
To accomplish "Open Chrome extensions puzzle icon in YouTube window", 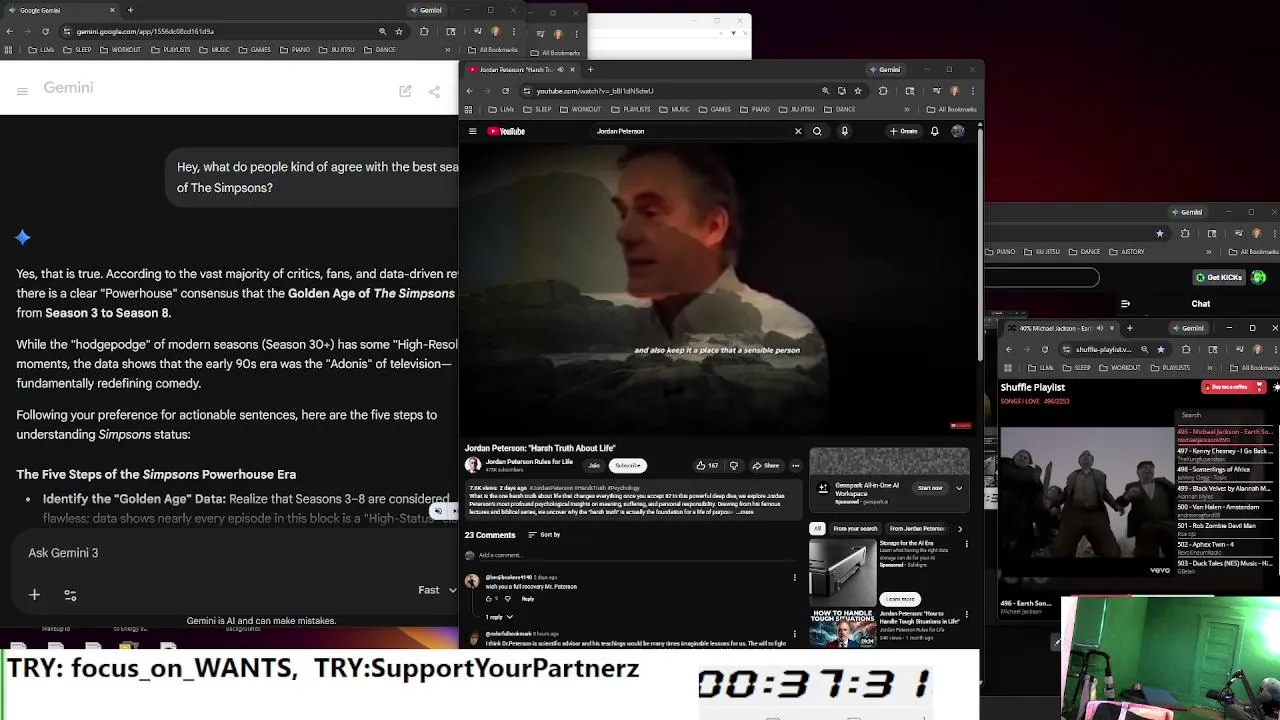I will [x=883, y=91].
